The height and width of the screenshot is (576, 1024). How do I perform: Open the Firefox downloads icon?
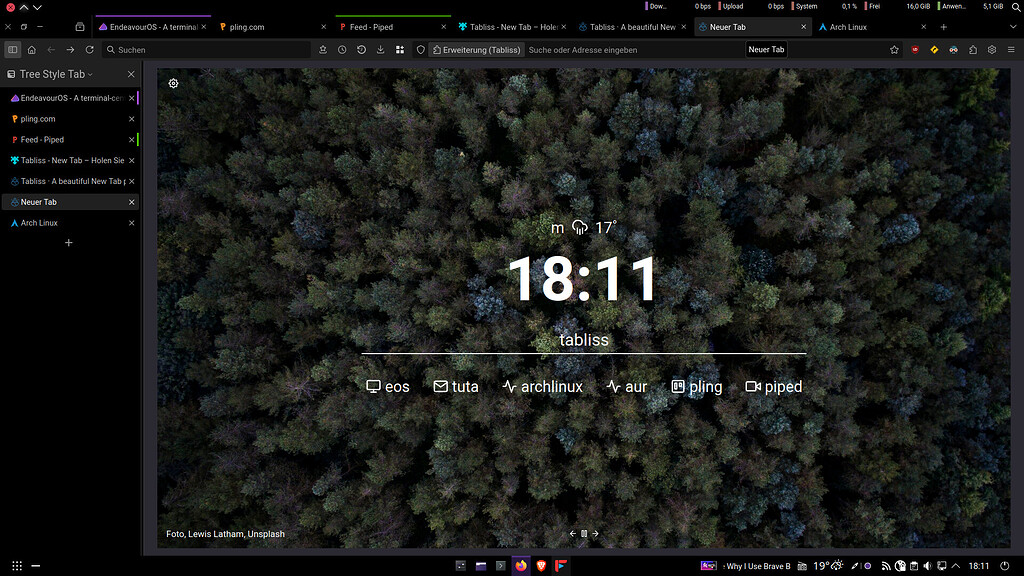[380, 49]
